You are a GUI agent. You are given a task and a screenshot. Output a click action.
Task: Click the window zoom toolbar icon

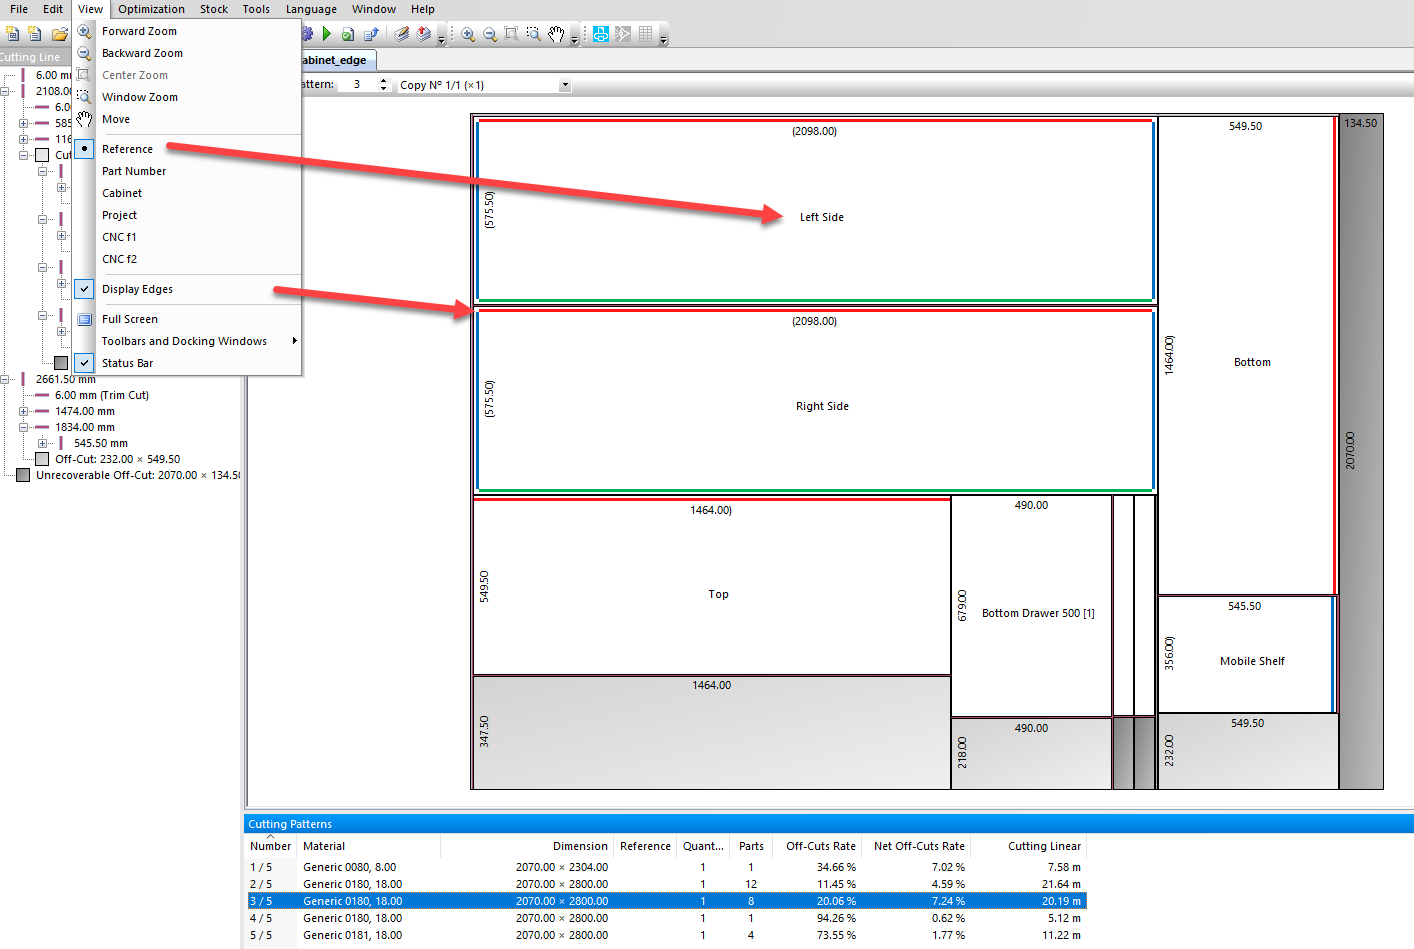point(534,34)
